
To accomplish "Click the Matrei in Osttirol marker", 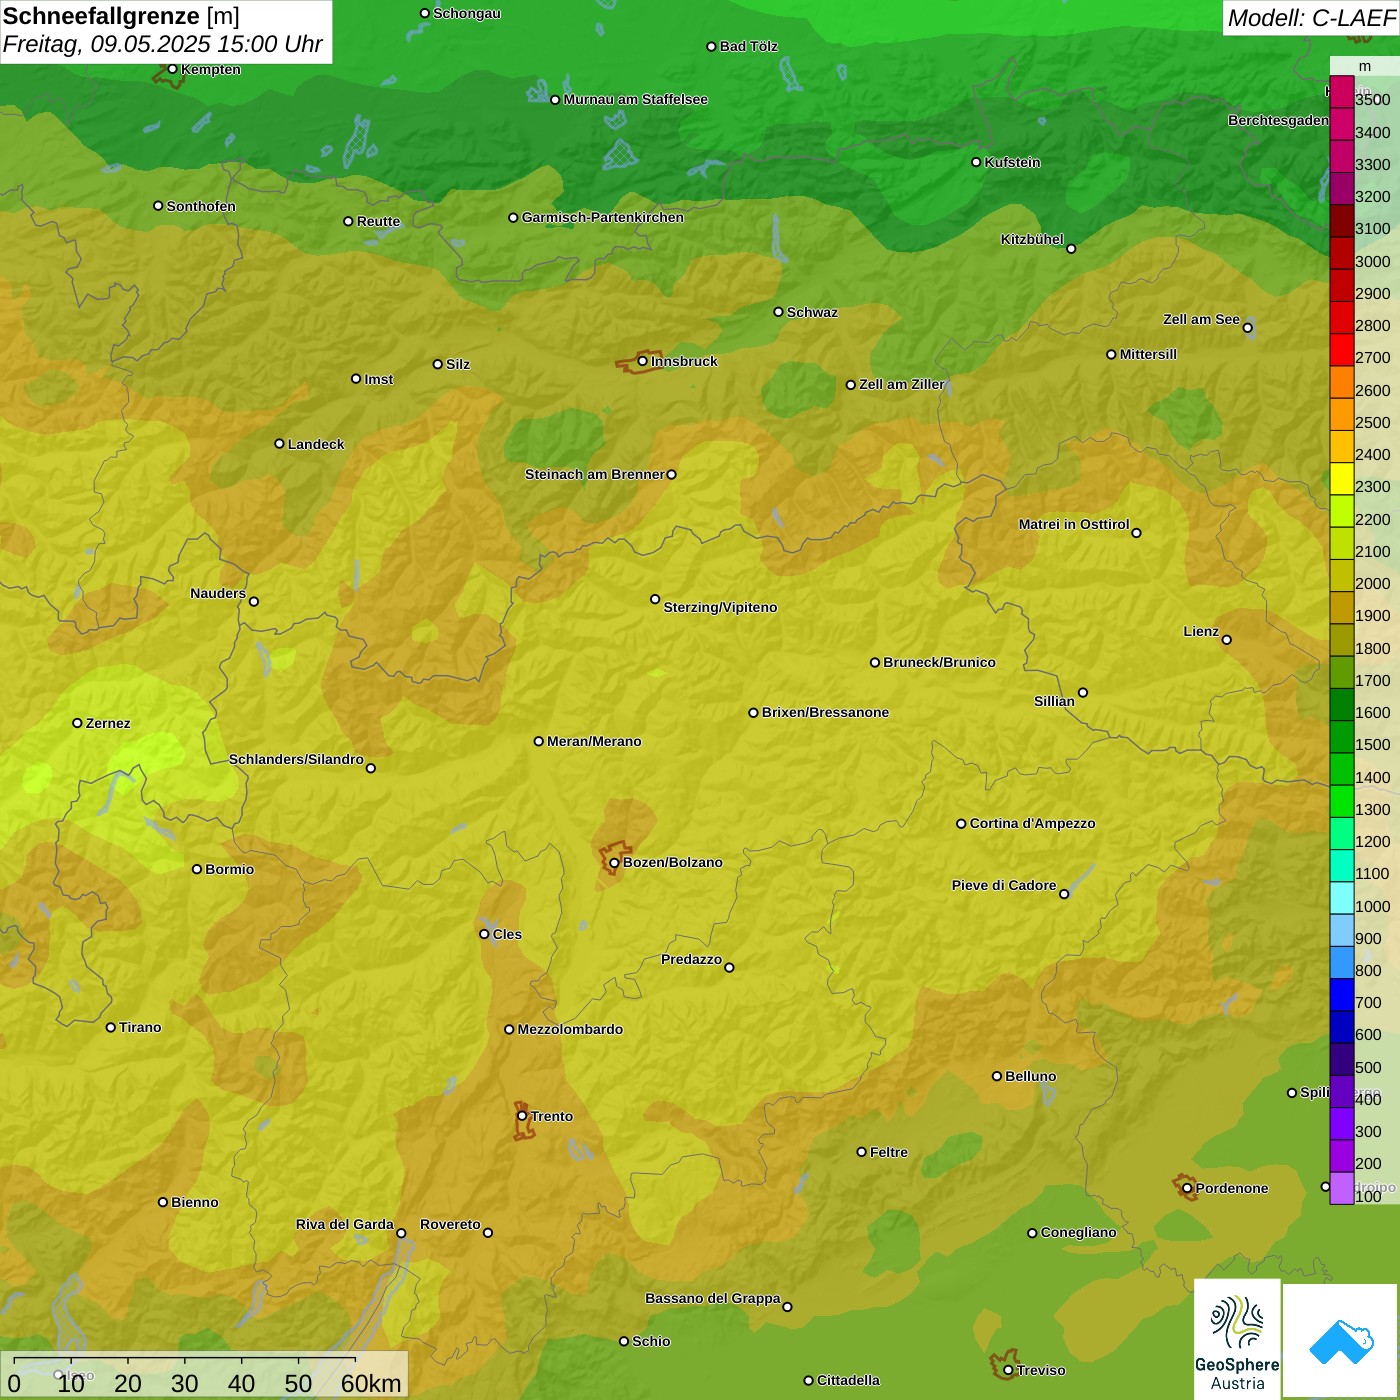I will (1136, 532).
